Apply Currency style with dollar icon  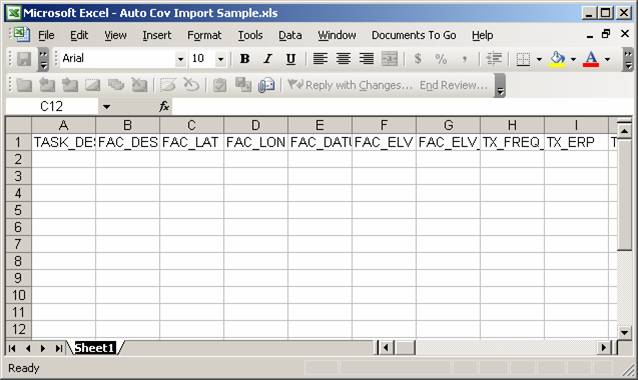pos(417,59)
